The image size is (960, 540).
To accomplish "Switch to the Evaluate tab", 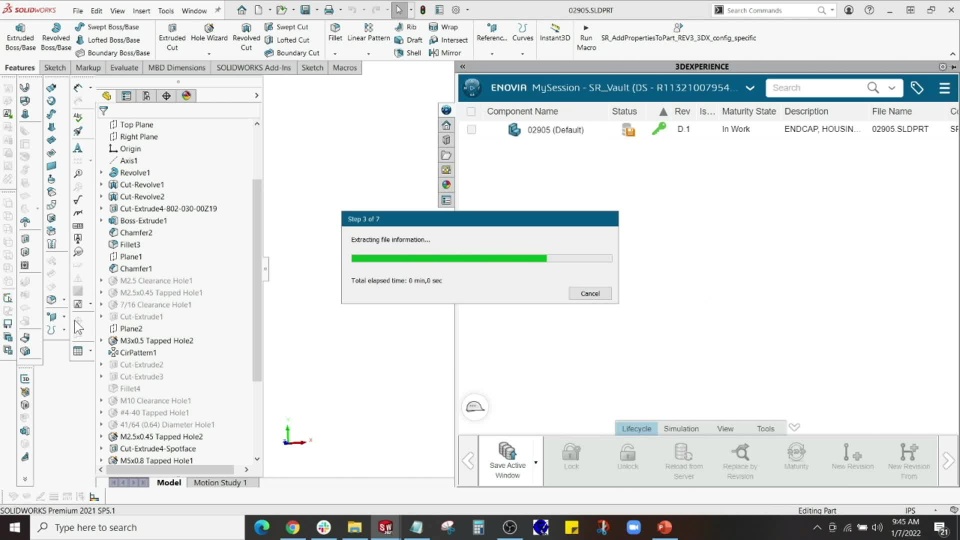I will click(124, 67).
